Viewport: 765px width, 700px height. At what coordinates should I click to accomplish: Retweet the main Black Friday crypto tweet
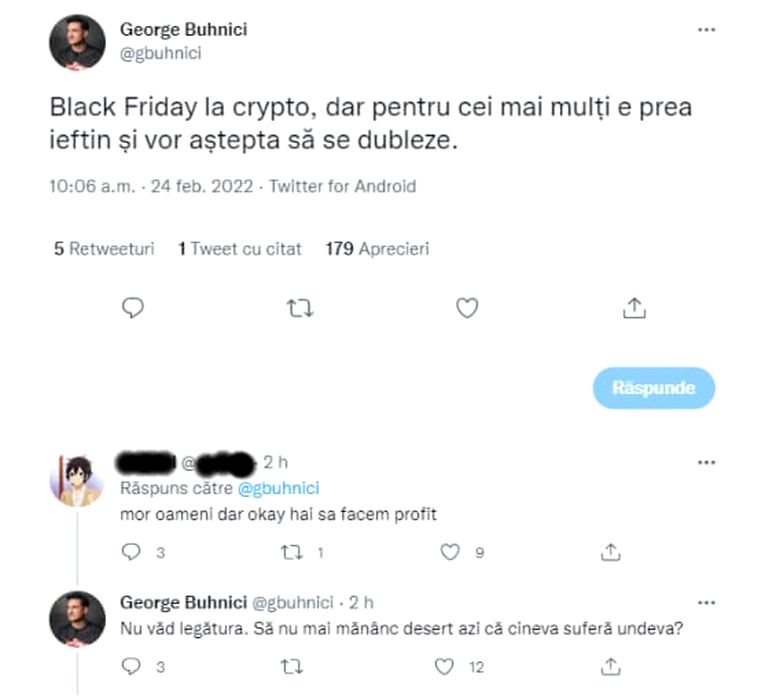tap(300, 308)
